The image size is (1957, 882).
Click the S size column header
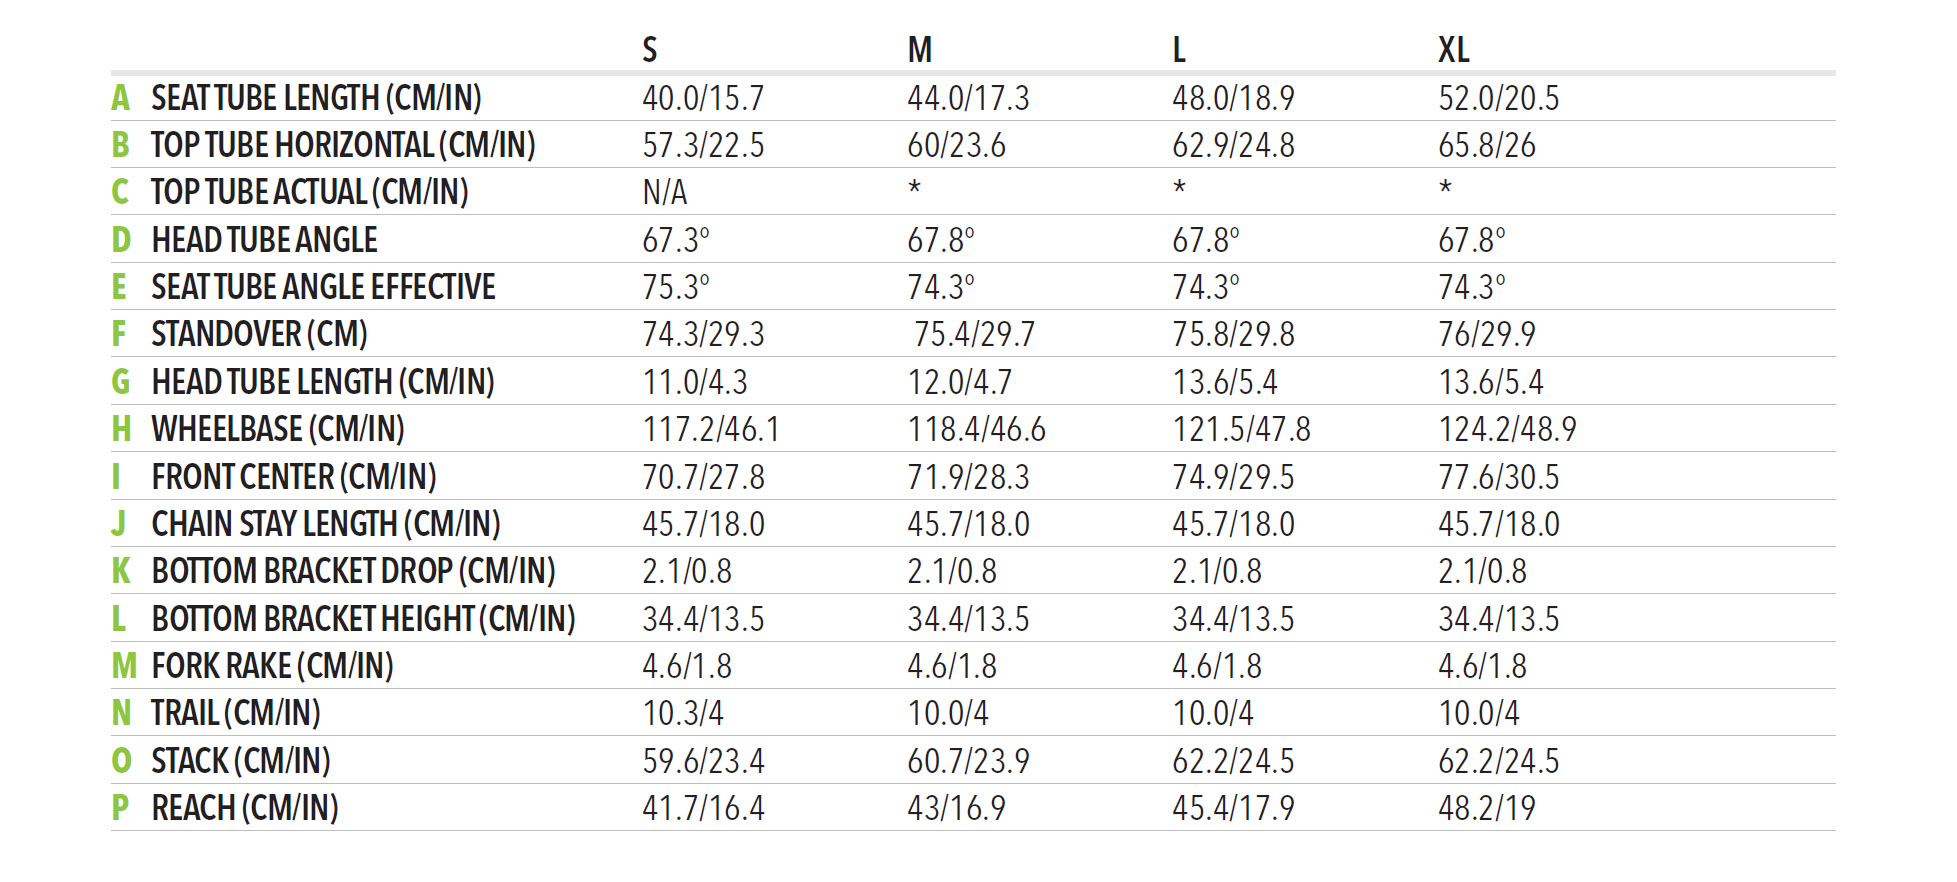point(650,50)
